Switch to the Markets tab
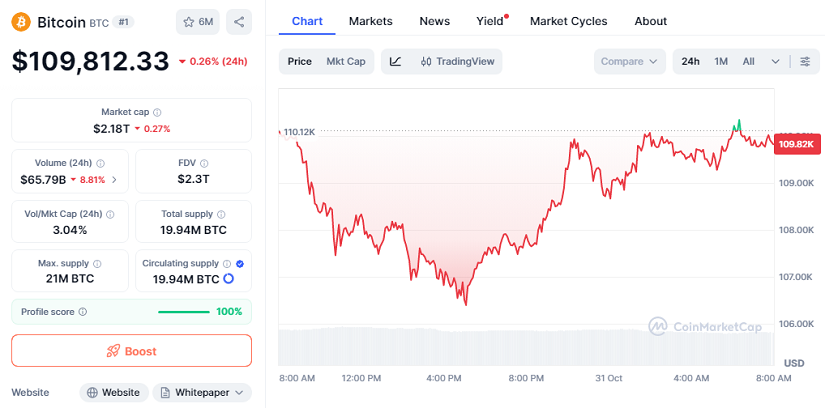 click(x=370, y=22)
